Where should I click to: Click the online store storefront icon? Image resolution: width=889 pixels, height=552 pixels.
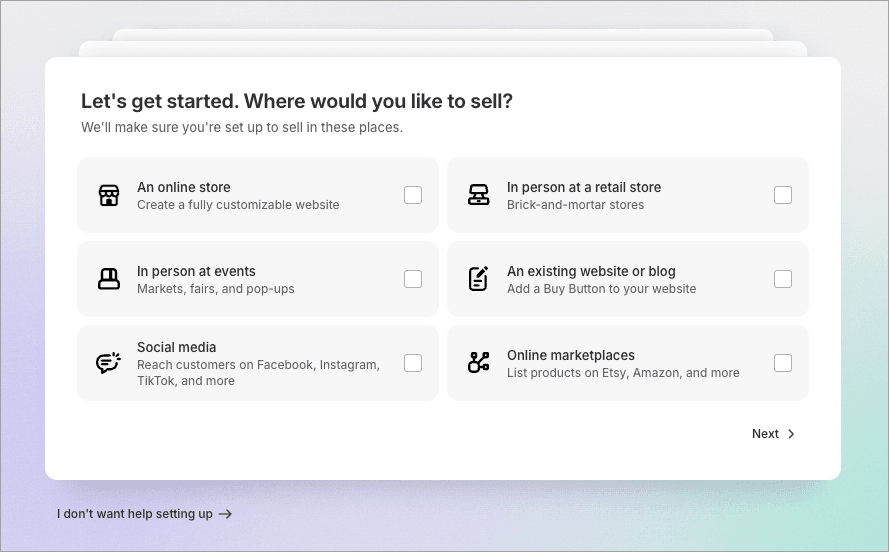click(109, 195)
